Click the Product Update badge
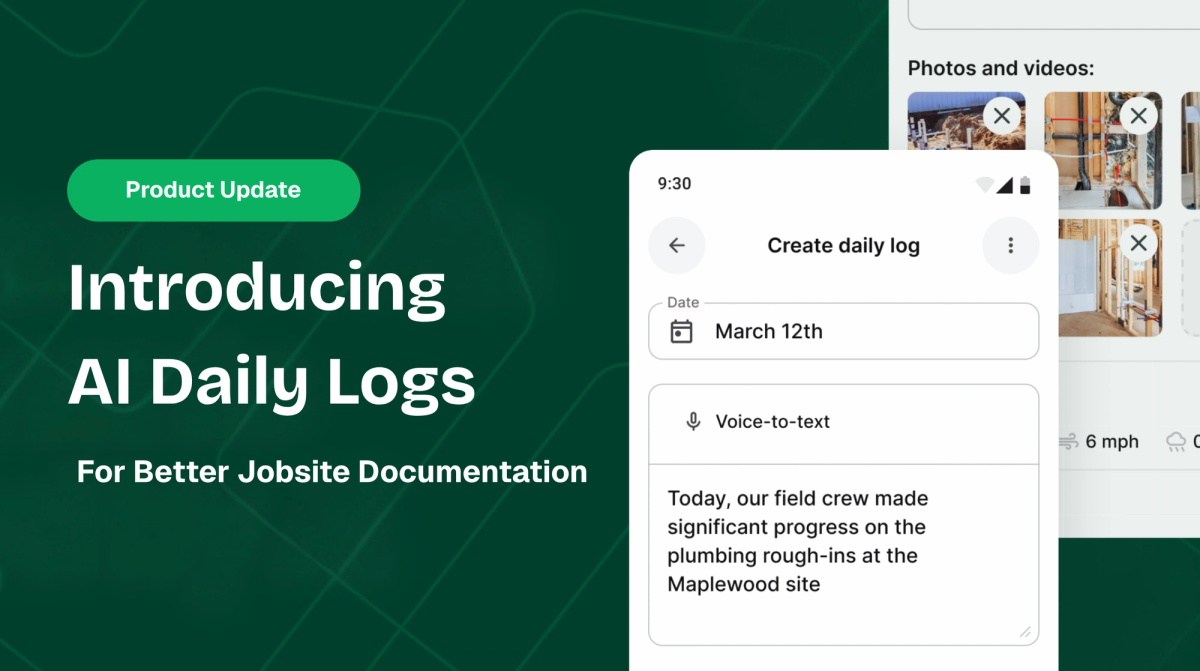The height and width of the screenshot is (671, 1200). [213, 190]
